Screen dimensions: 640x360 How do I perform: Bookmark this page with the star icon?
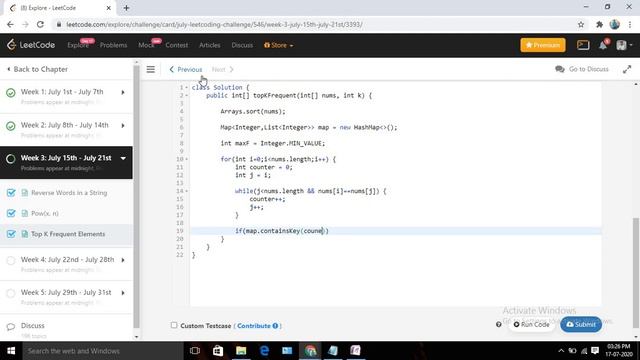pyautogui.click(x=581, y=24)
